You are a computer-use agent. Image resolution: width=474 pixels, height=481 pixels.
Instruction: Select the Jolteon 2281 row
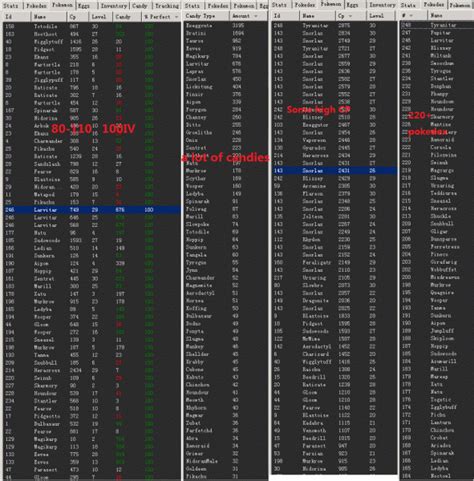pos(335,217)
